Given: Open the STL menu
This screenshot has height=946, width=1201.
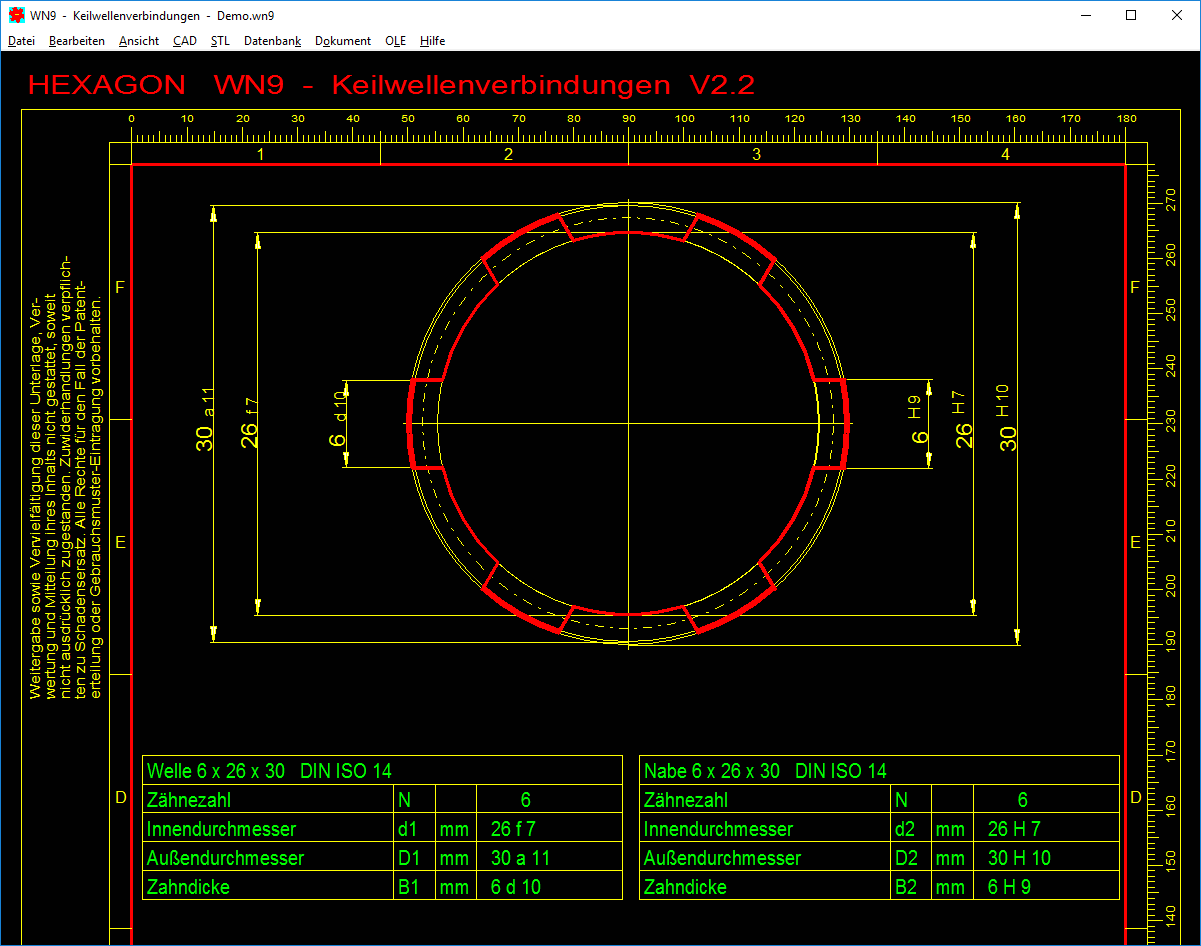Looking at the screenshot, I should [220, 41].
